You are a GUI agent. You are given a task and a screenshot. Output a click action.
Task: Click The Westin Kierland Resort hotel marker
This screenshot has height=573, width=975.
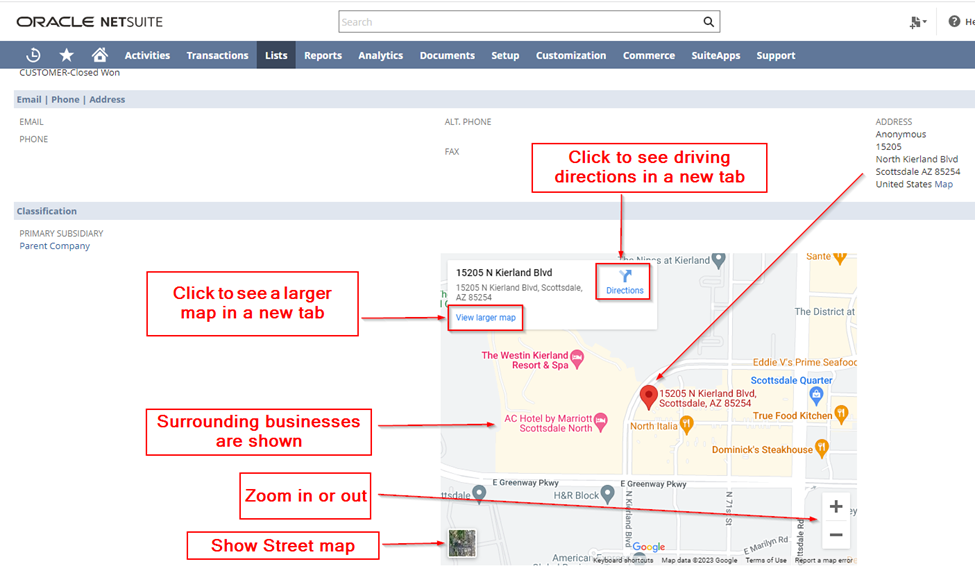pos(577,358)
